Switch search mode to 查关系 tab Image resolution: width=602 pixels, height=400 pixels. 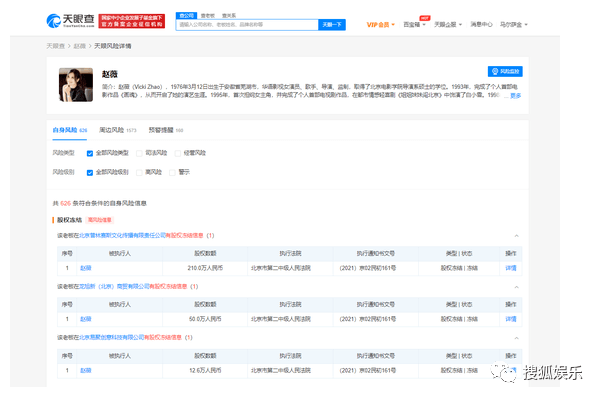click(x=229, y=16)
